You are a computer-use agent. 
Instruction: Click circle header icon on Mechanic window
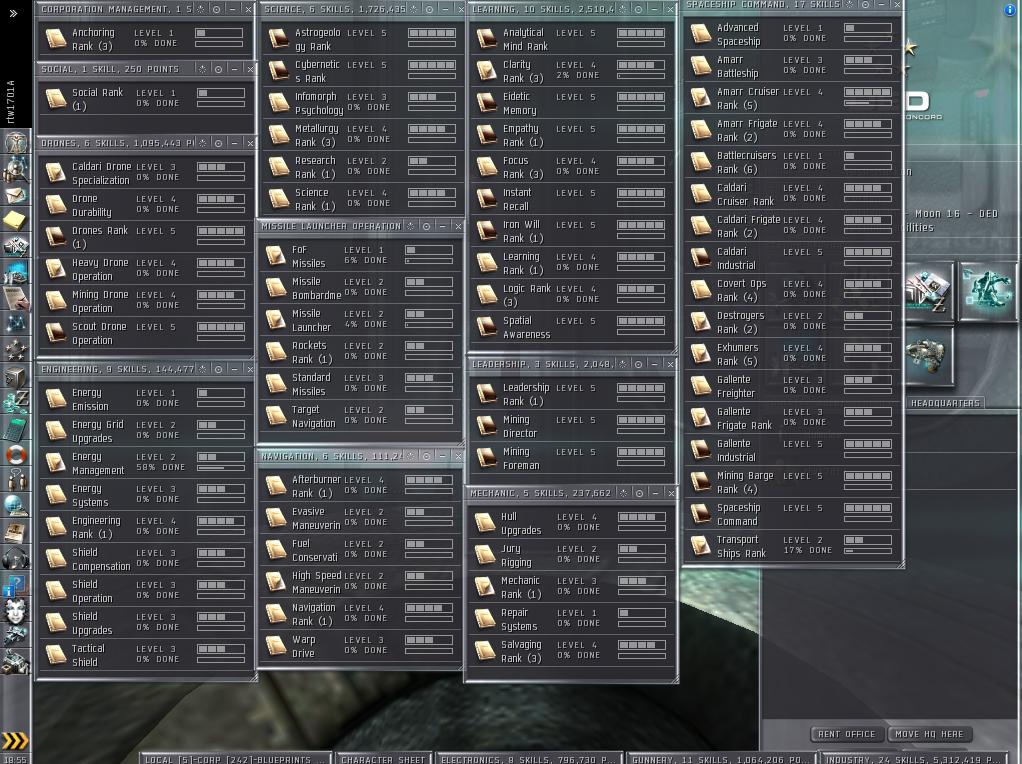(x=639, y=493)
